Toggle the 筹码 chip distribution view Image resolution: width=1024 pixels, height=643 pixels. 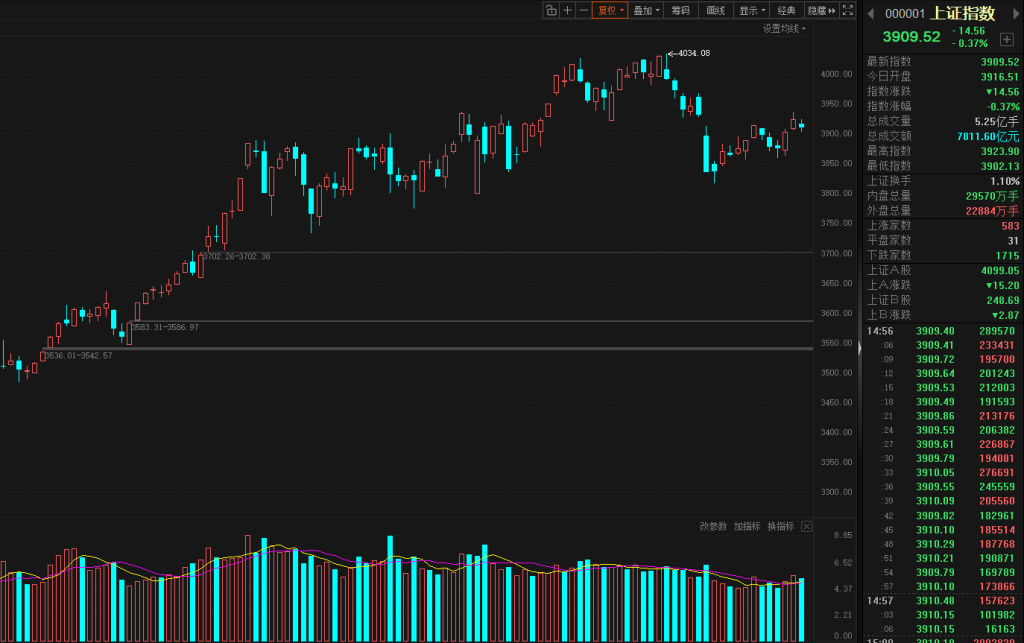pos(681,10)
